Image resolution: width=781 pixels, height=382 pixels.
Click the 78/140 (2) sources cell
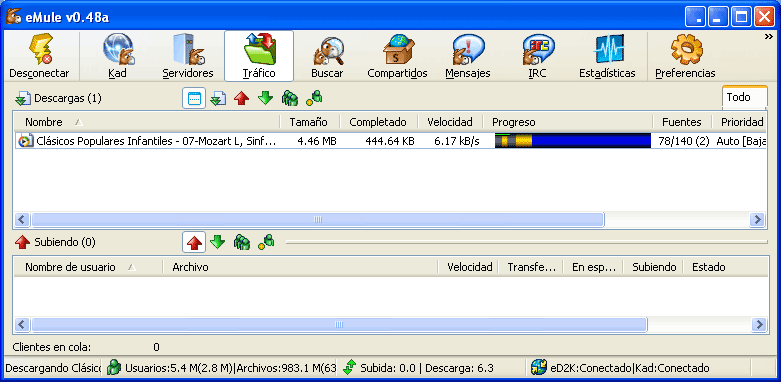[x=683, y=141]
